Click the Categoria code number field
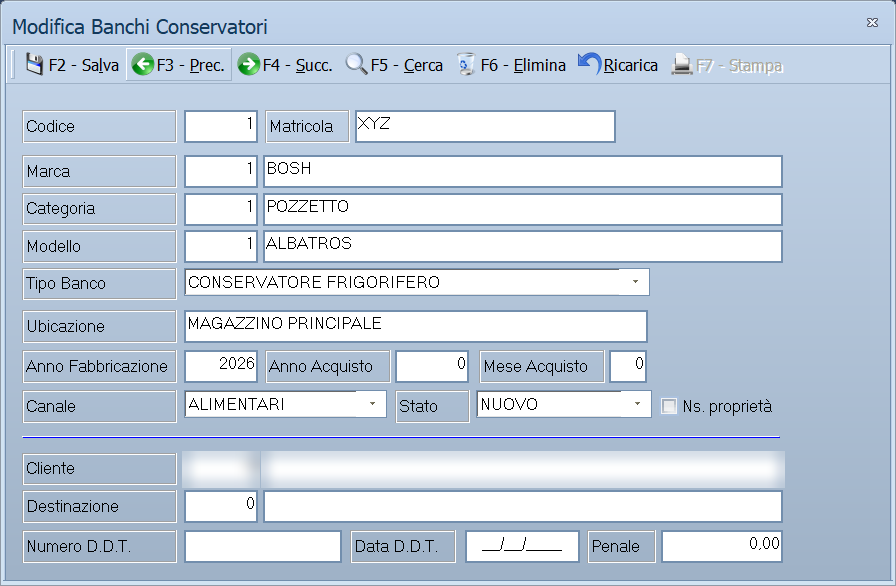Image resolution: width=896 pixels, height=586 pixels. coord(221,209)
